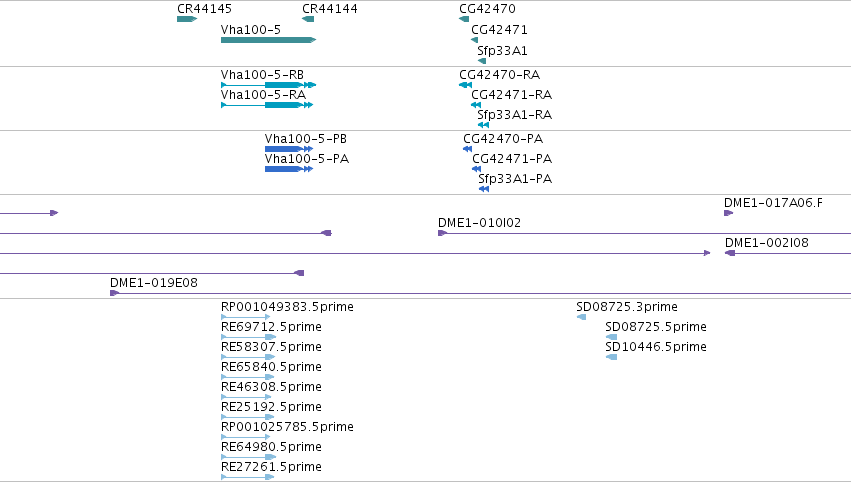The width and height of the screenshot is (851, 482).
Task: Click the RE64980.5prime EST label
Action: click(271, 447)
